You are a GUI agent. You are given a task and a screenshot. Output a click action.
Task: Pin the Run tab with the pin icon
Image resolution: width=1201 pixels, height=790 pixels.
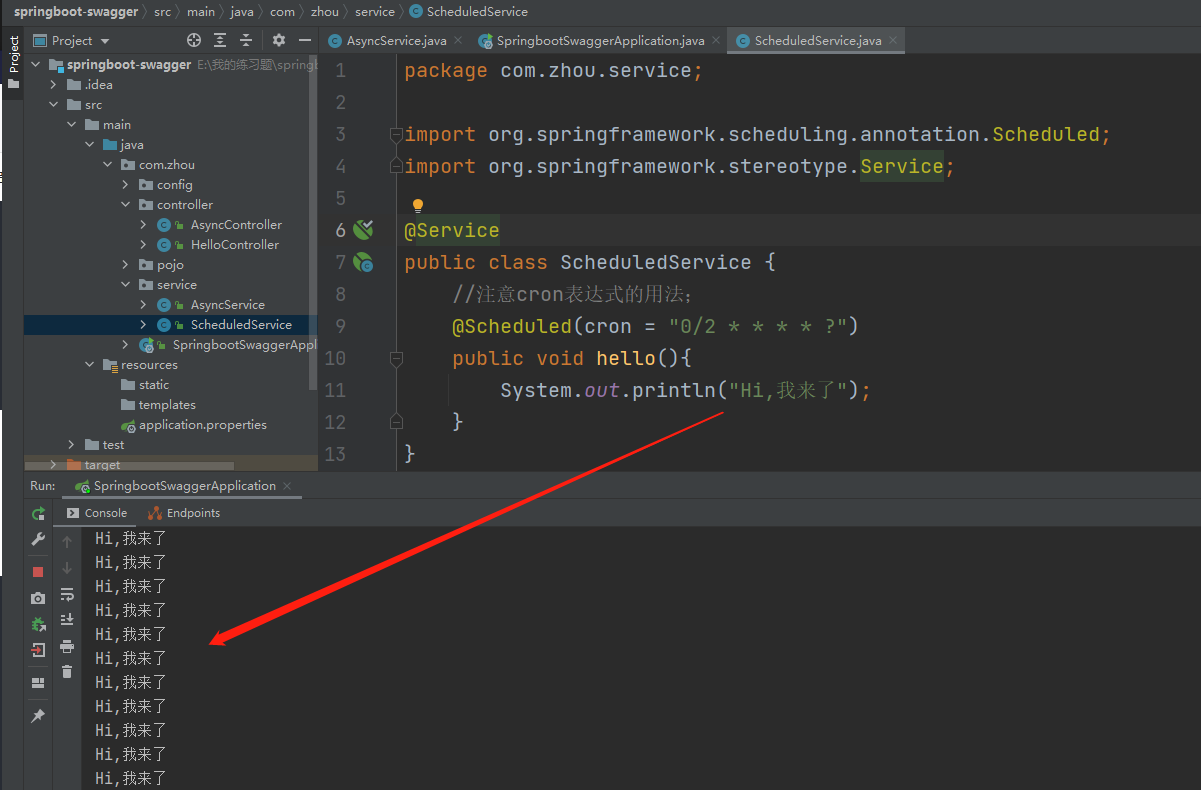[x=38, y=716]
